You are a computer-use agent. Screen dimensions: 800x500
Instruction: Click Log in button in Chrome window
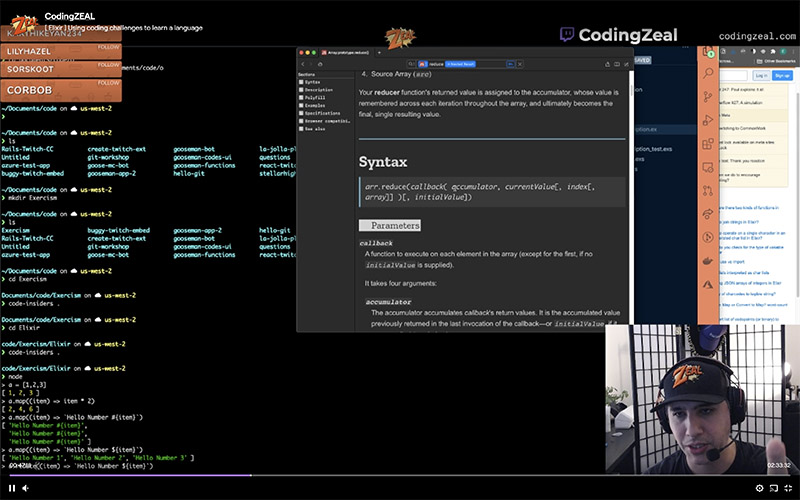pyautogui.click(x=761, y=76)
